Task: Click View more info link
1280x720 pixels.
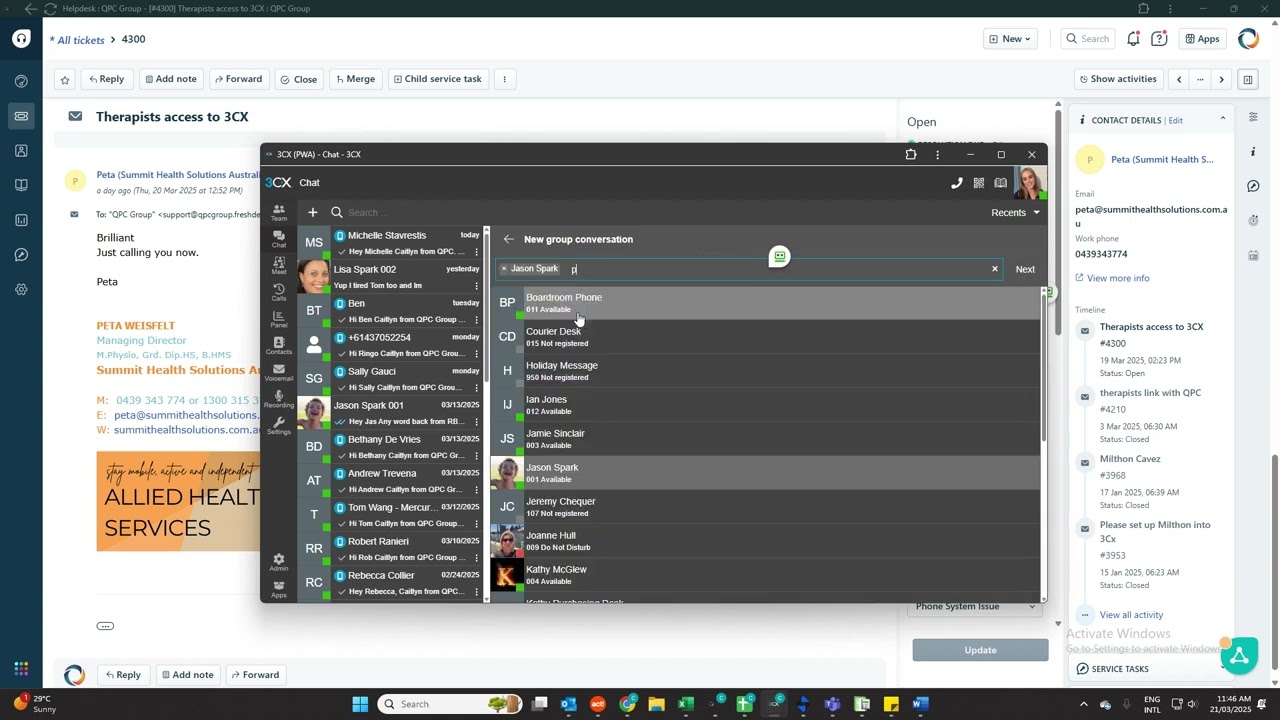Action: tap(1117, 278)
